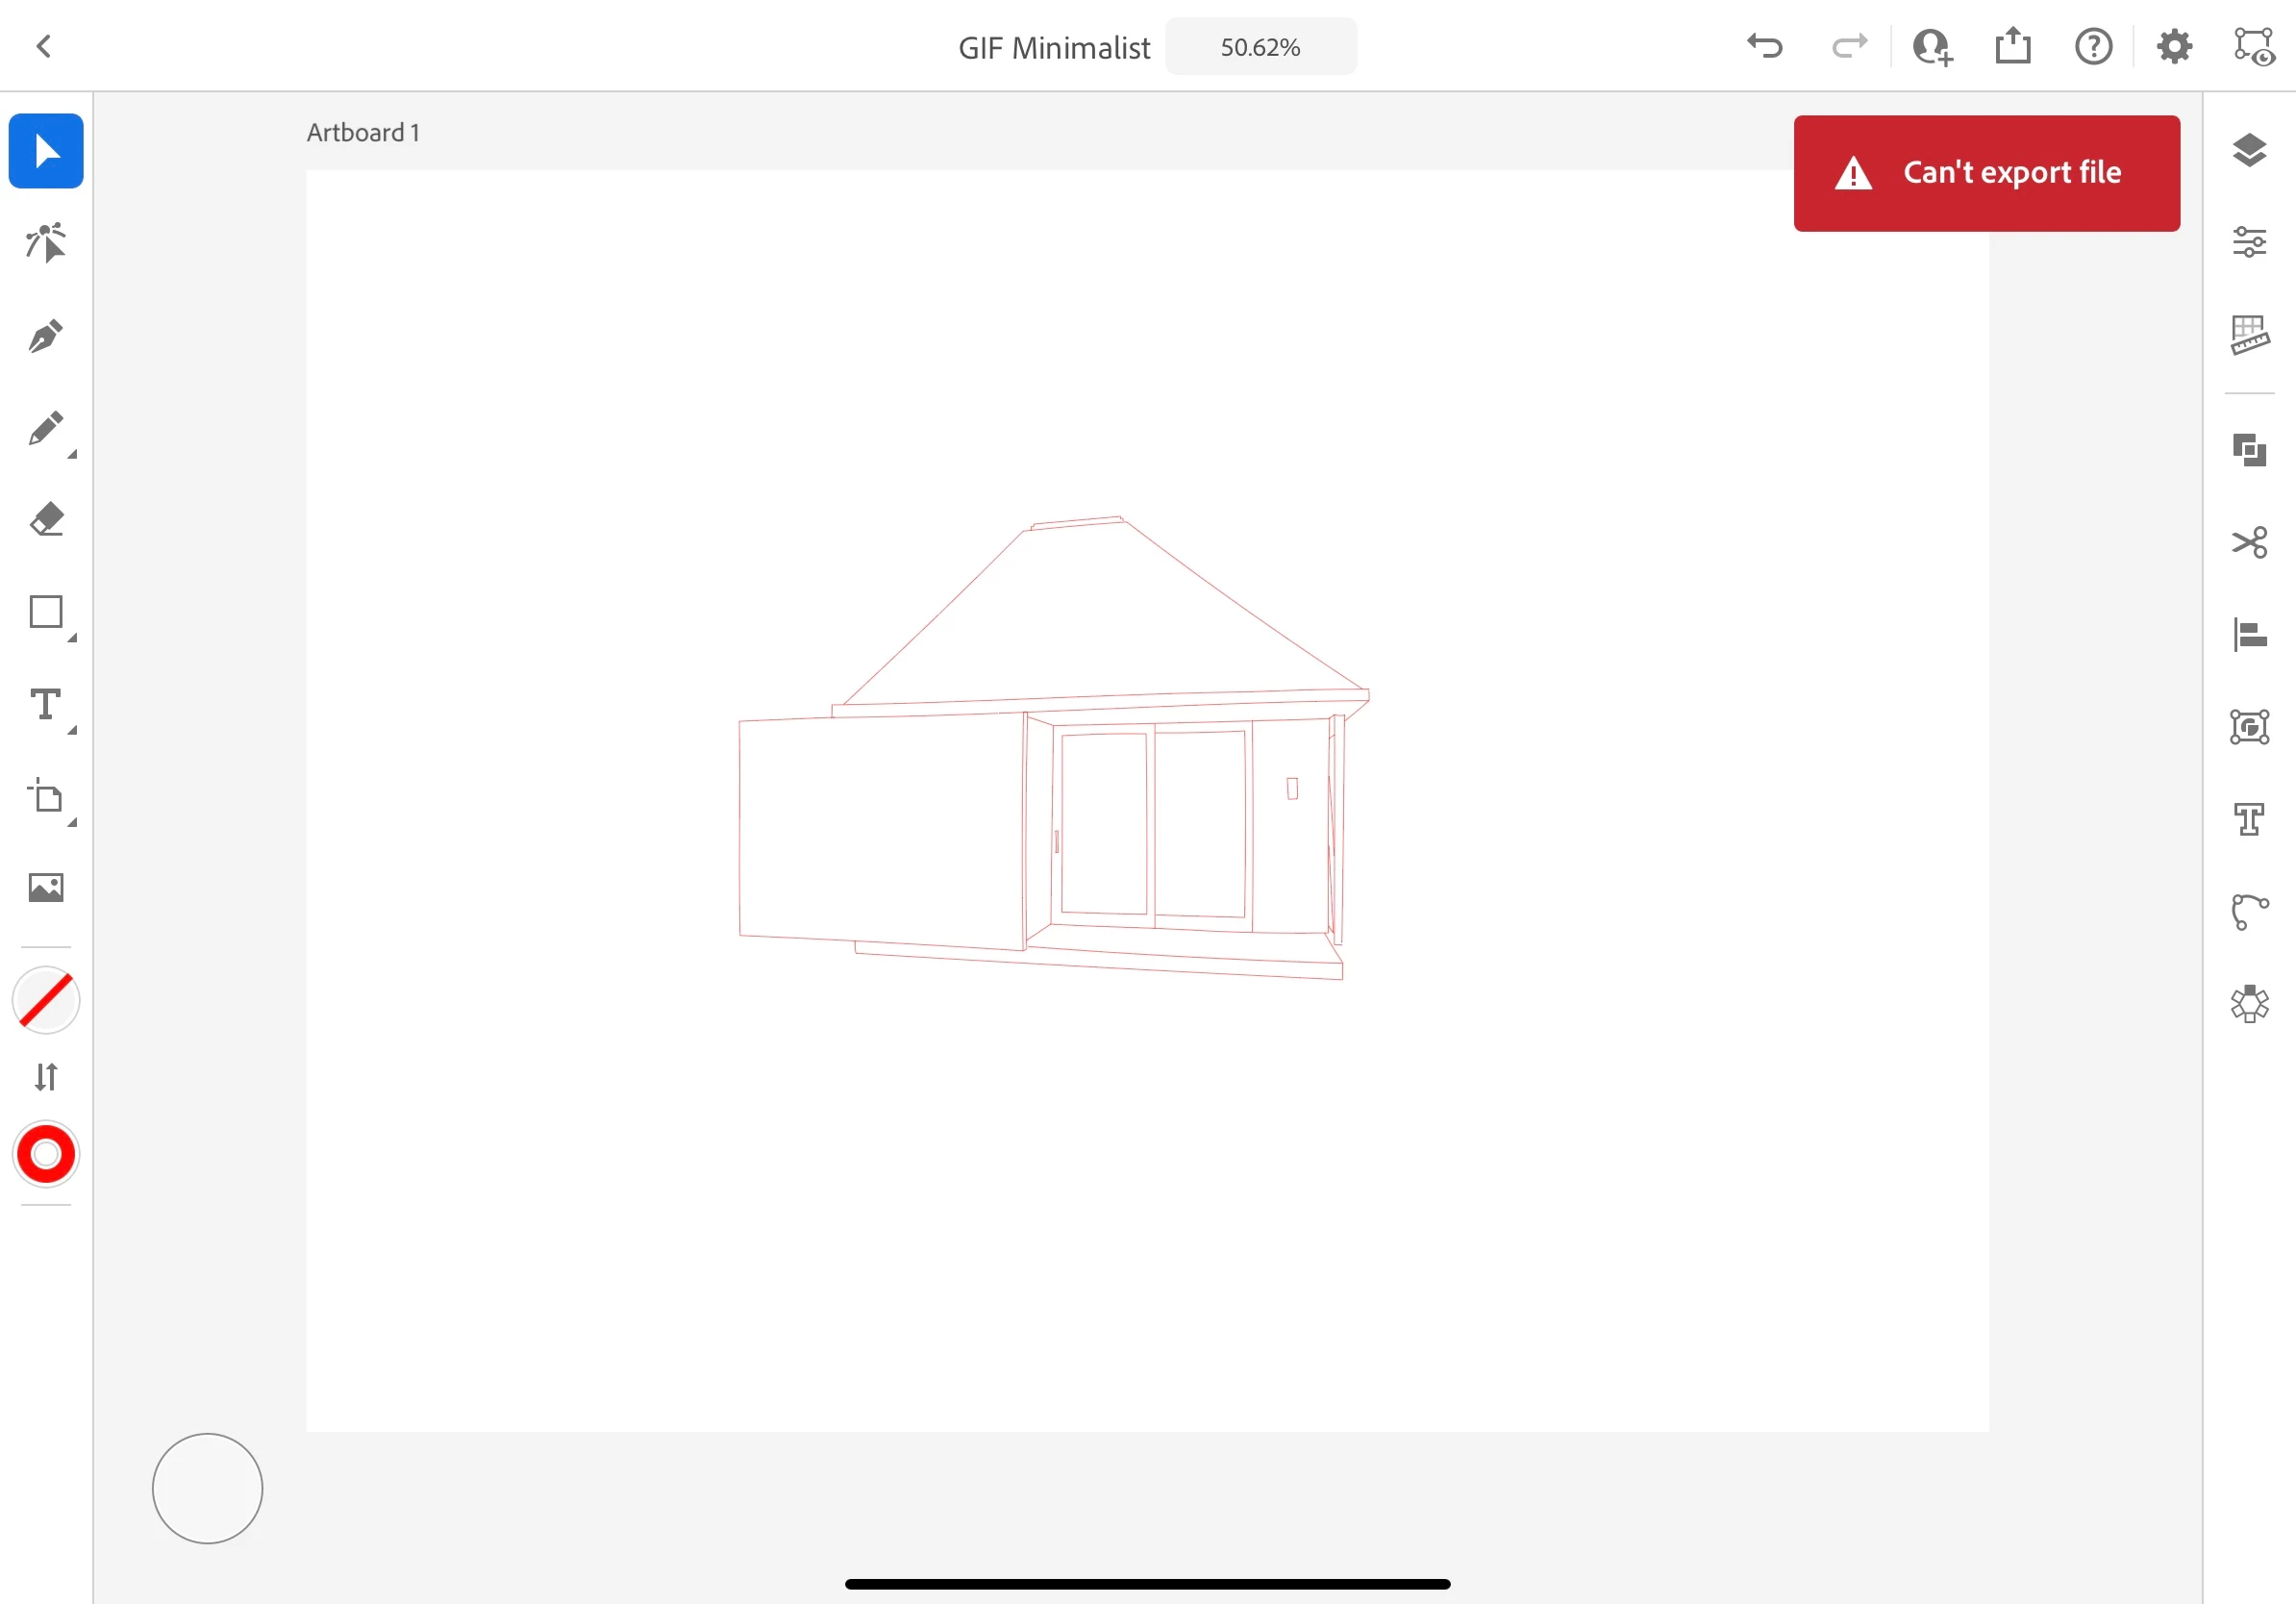The height and width of the screenshot is (1604, 2296).
Task: Open the Share and export menu
Action: tap(2012, 46)
